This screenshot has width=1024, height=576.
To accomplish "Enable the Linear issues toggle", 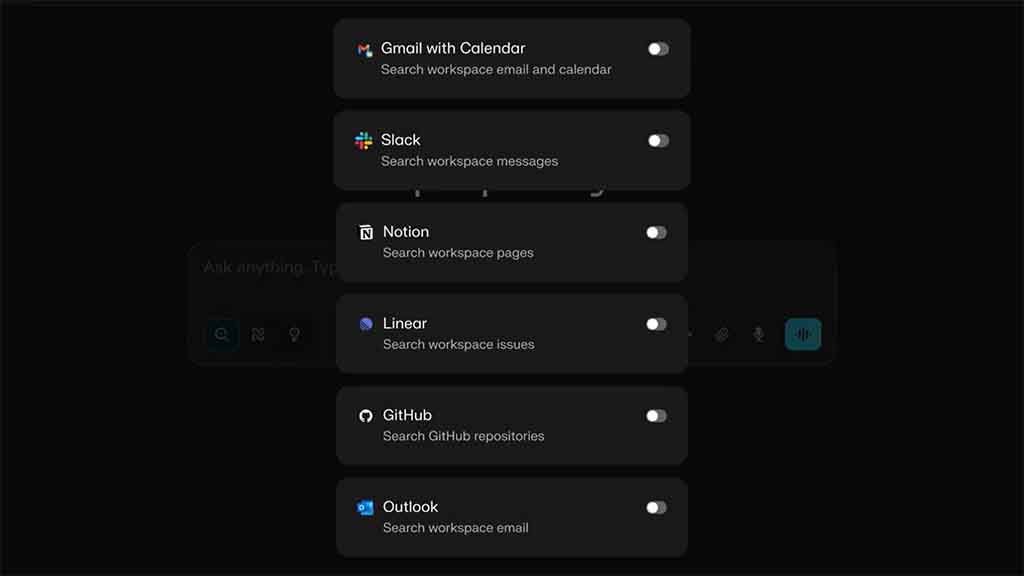I will click(x=658, y=323).
